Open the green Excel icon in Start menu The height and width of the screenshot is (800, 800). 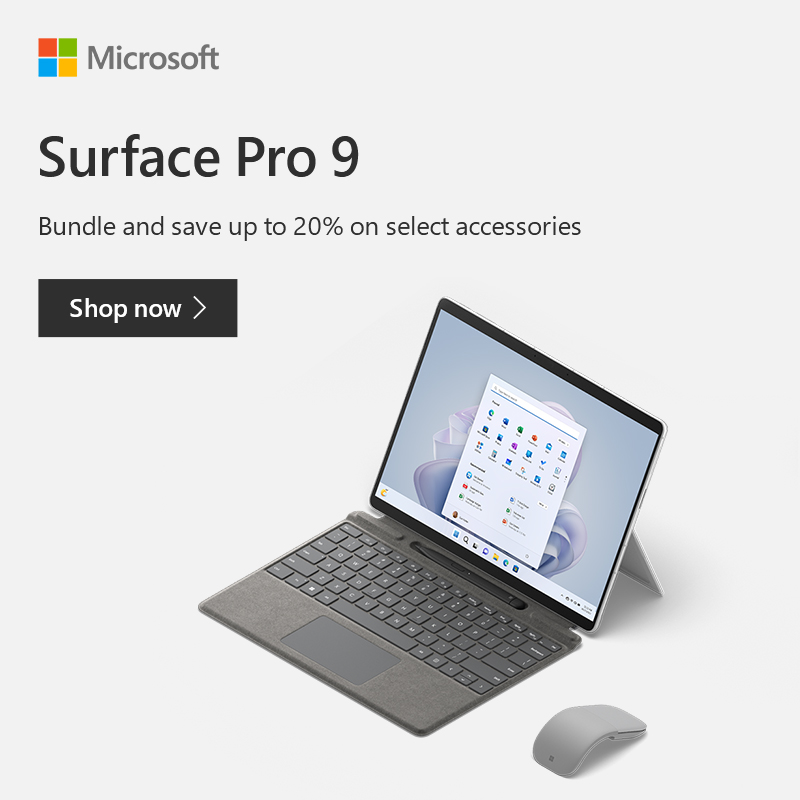(519, 430)
